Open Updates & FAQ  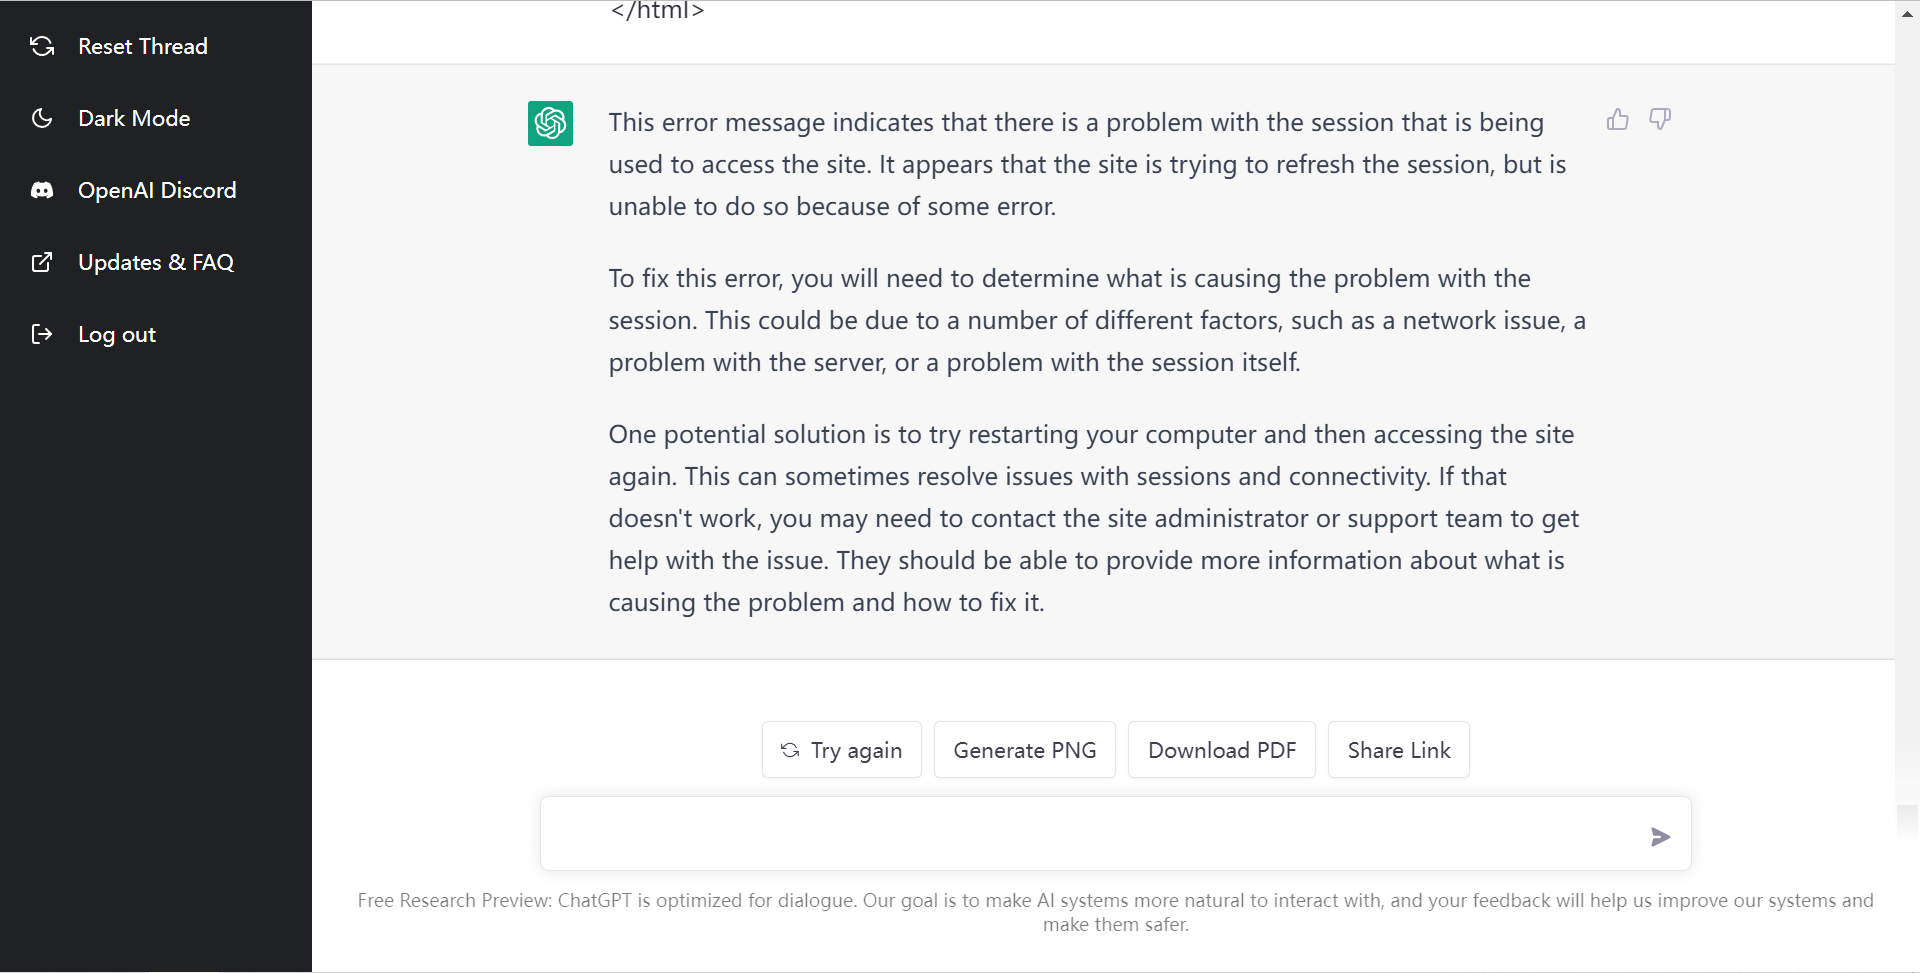[x=155, y=262]
